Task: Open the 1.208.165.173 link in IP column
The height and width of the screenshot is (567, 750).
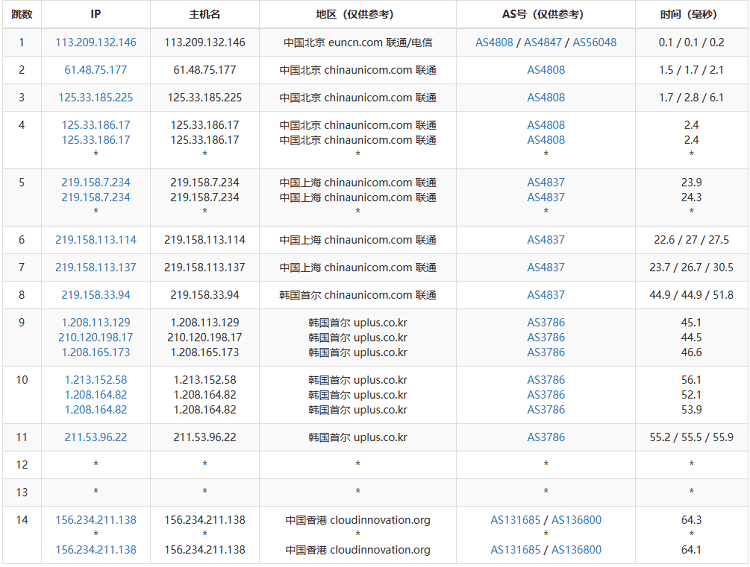Action: [96, 352]
